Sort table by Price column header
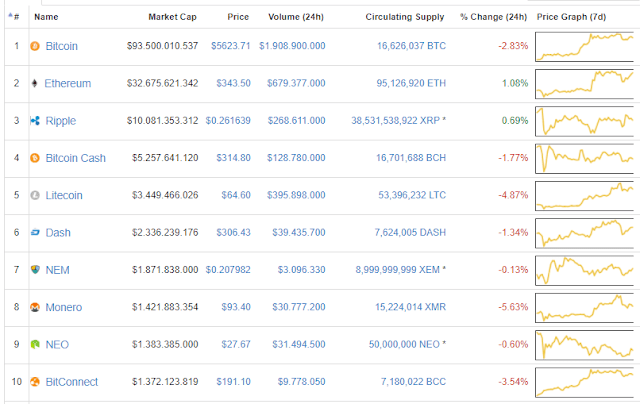 [x=238, y=17]
